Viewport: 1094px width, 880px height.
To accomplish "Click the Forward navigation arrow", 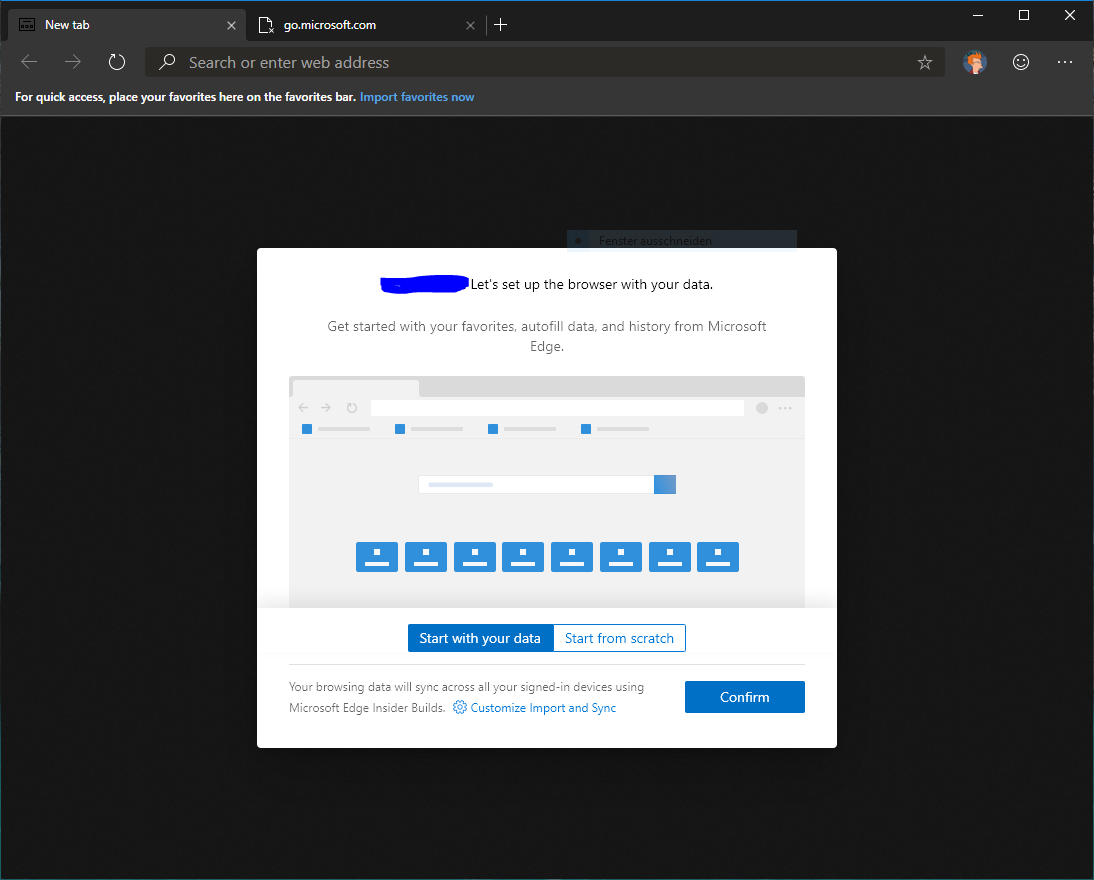I will (73, 62).
